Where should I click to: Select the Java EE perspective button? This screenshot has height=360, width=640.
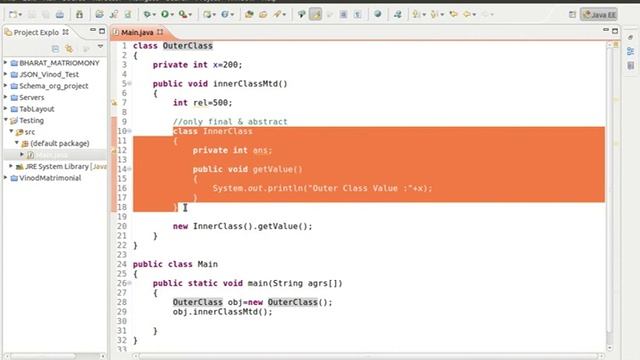[599, 15]
